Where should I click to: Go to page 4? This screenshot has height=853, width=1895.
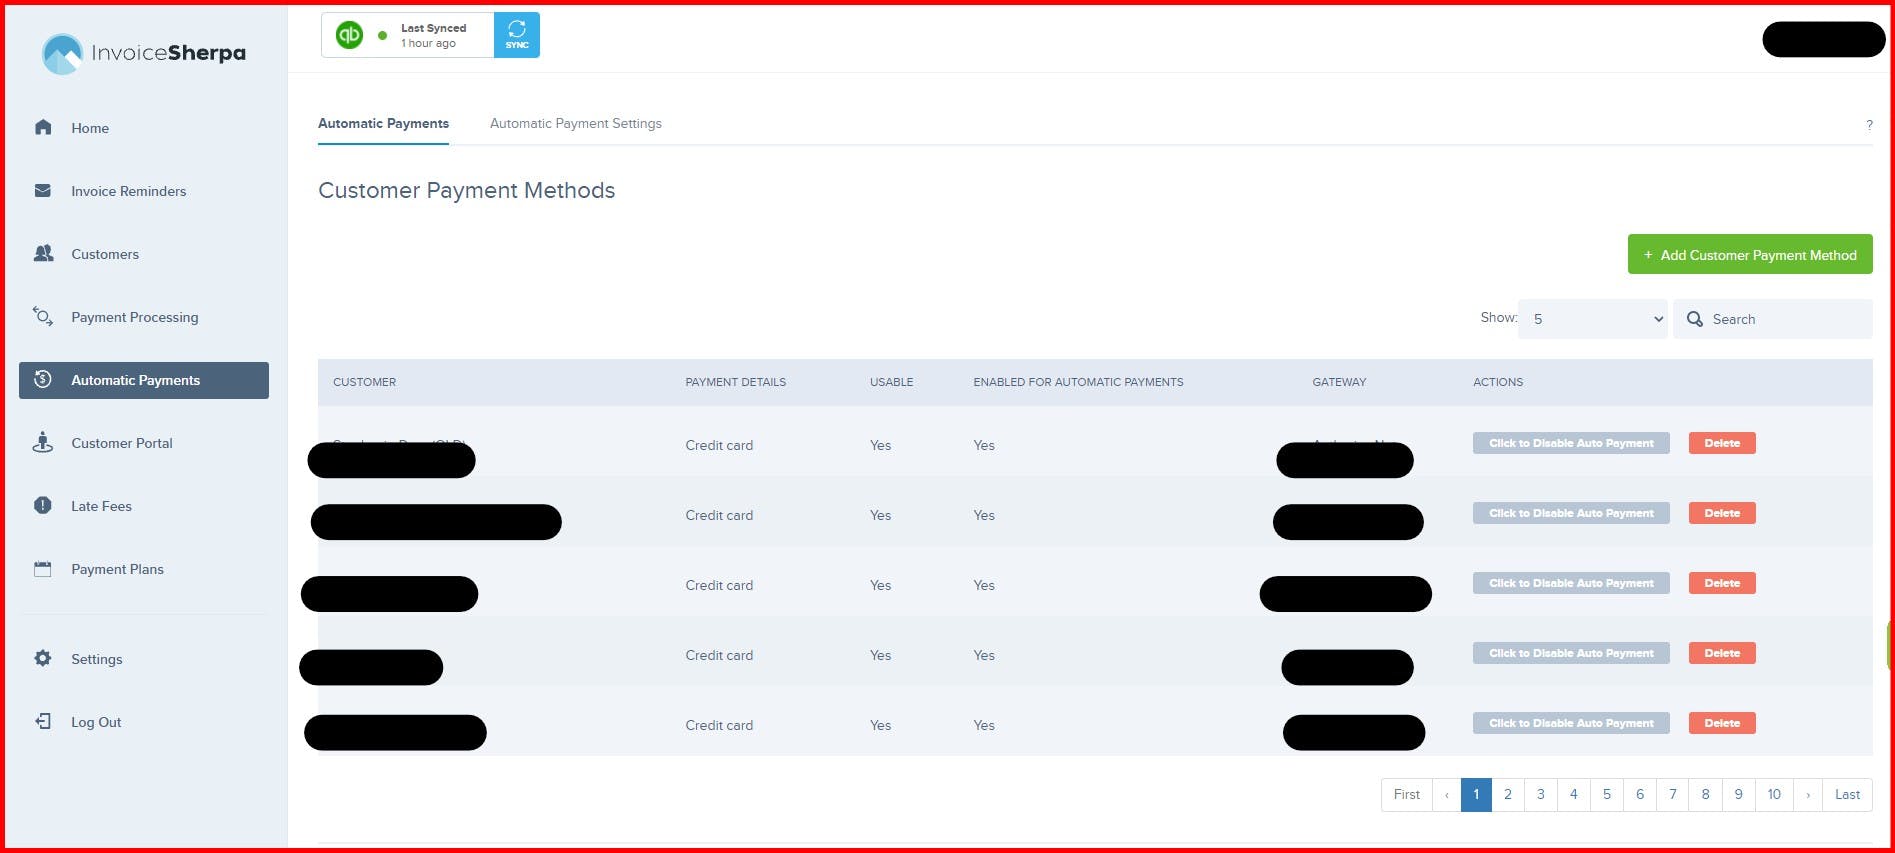coord(1574,795)
